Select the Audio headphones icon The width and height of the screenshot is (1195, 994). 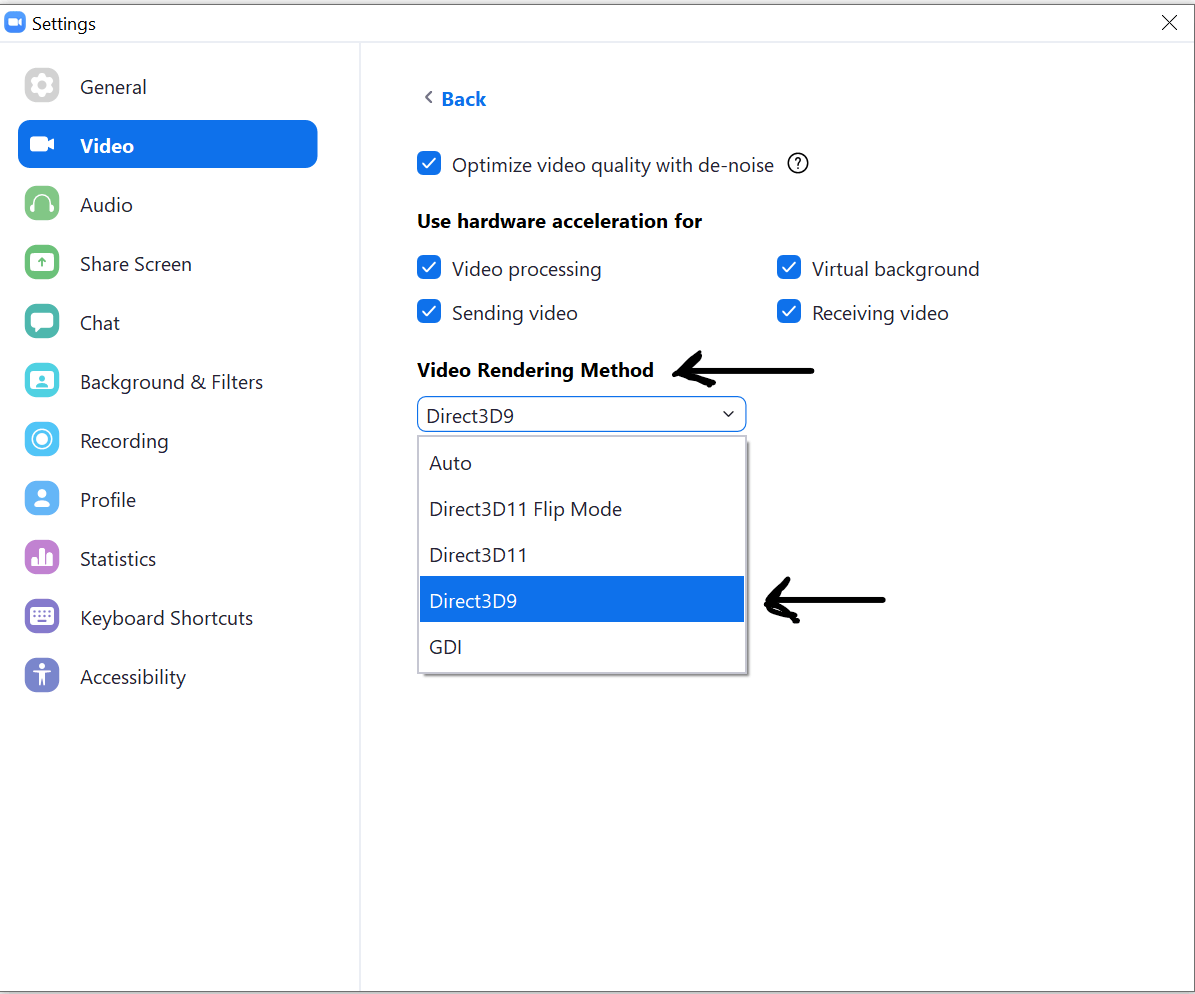tap(42, 204)
